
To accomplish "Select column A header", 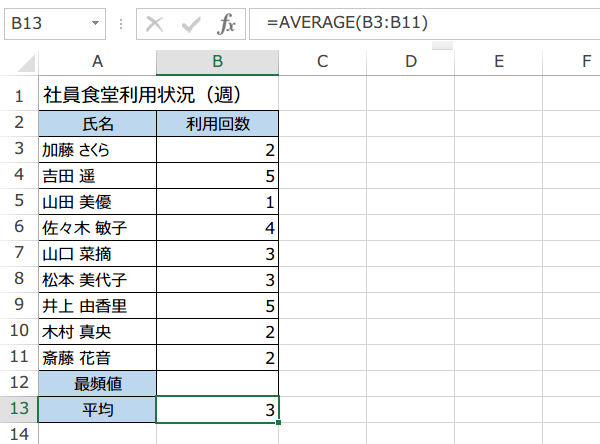I will click(98, 62).
